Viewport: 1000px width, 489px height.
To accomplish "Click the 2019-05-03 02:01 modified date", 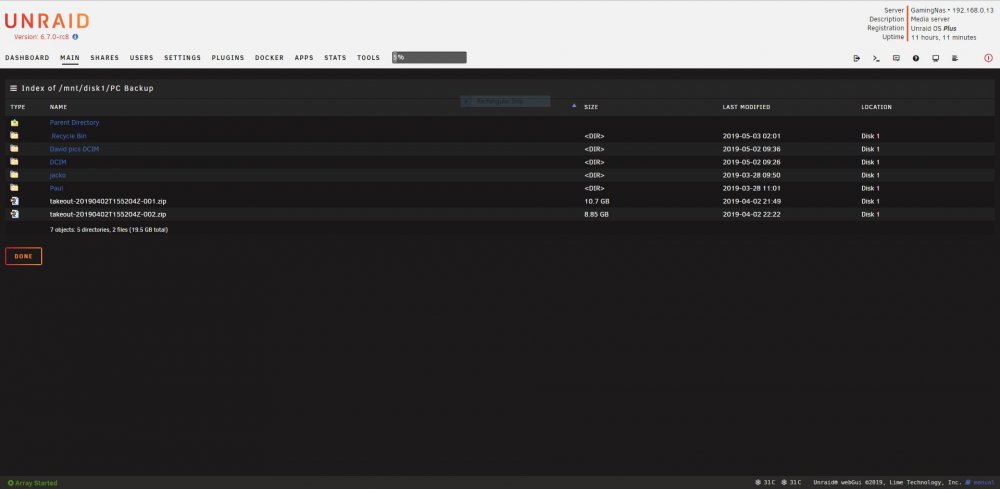I will 751,136.
